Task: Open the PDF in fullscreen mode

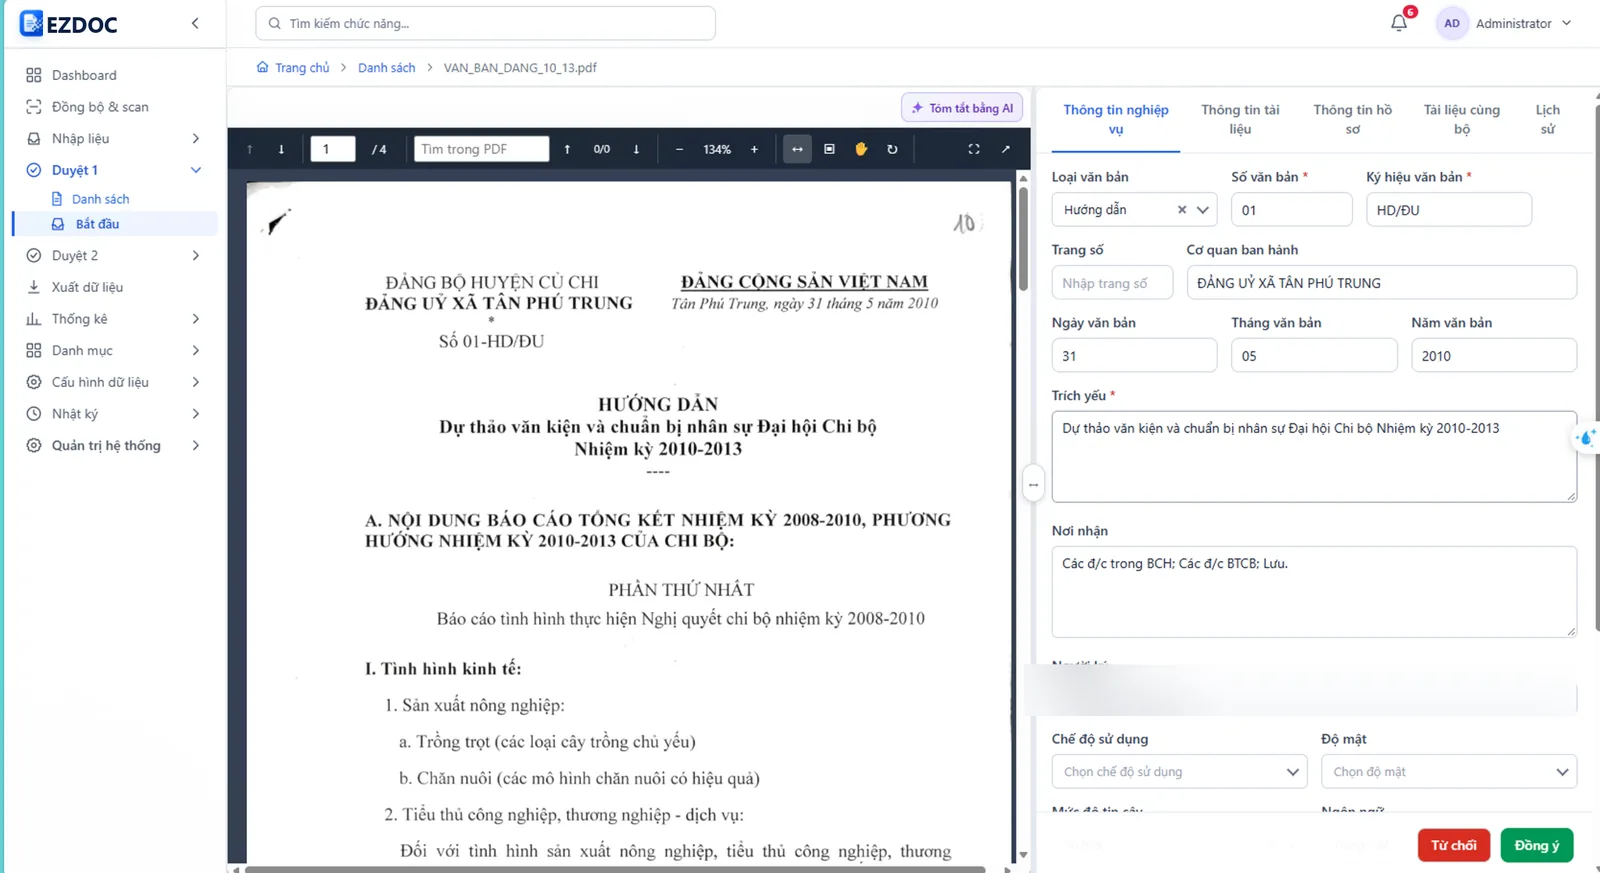Action: click(974, 149)
